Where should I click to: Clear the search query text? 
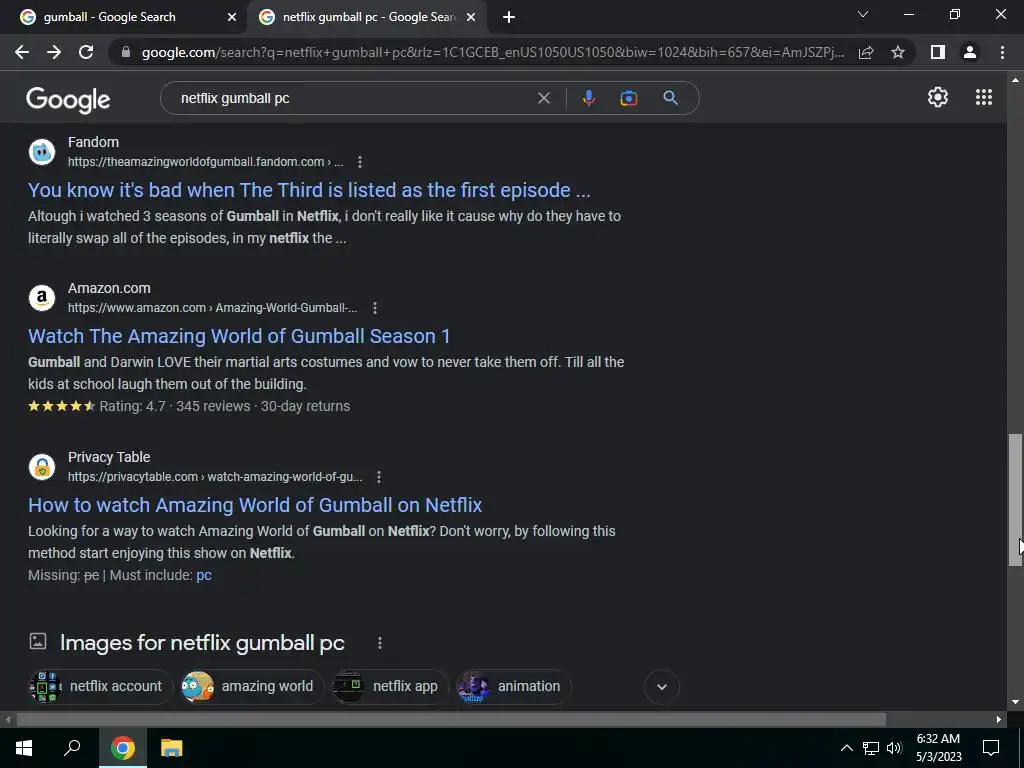[544, 98]
